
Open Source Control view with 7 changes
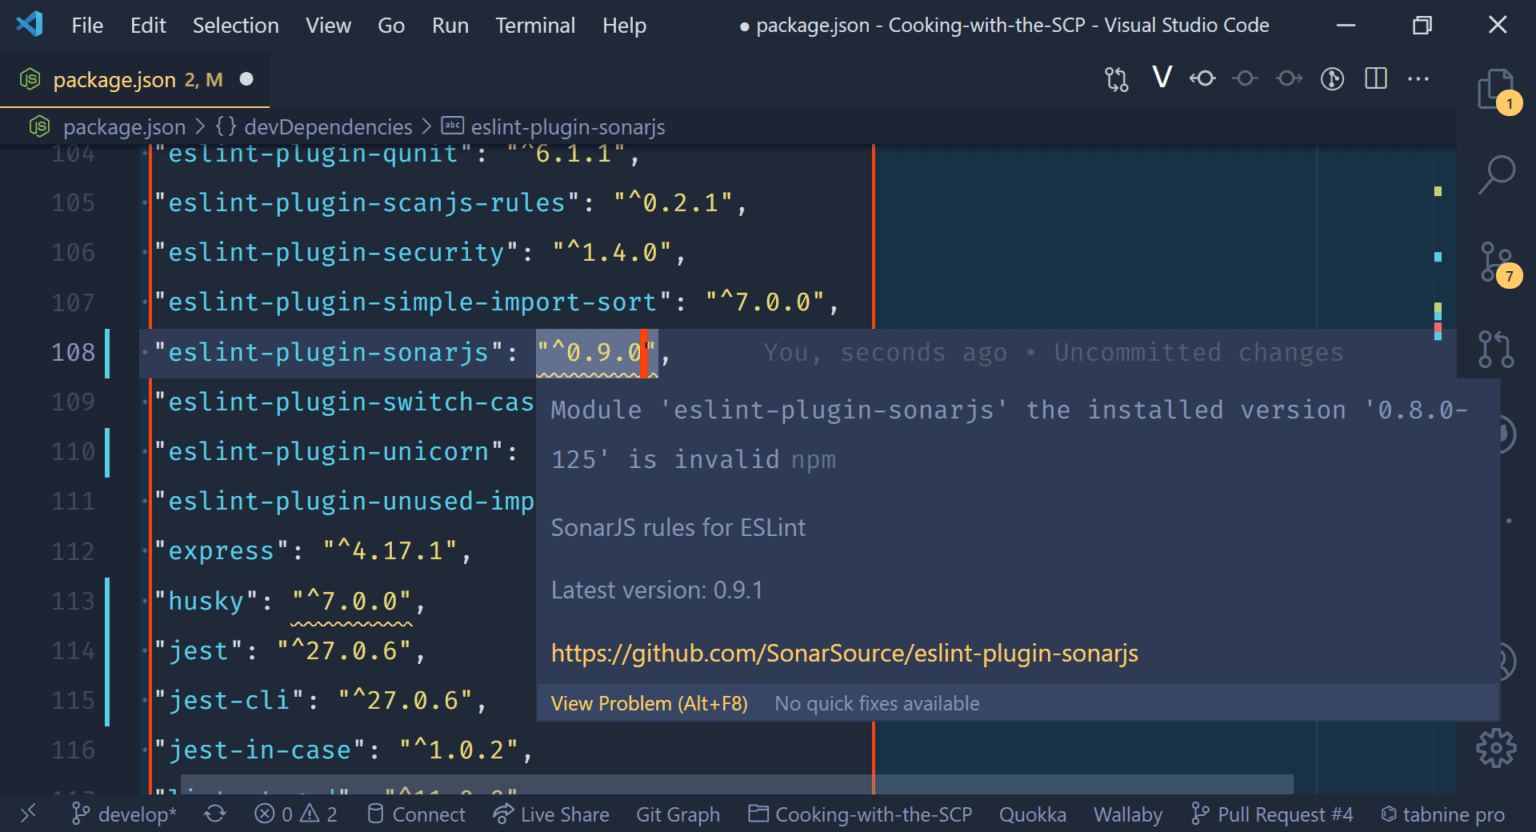pyautogui.click(x=1497, y=263)
